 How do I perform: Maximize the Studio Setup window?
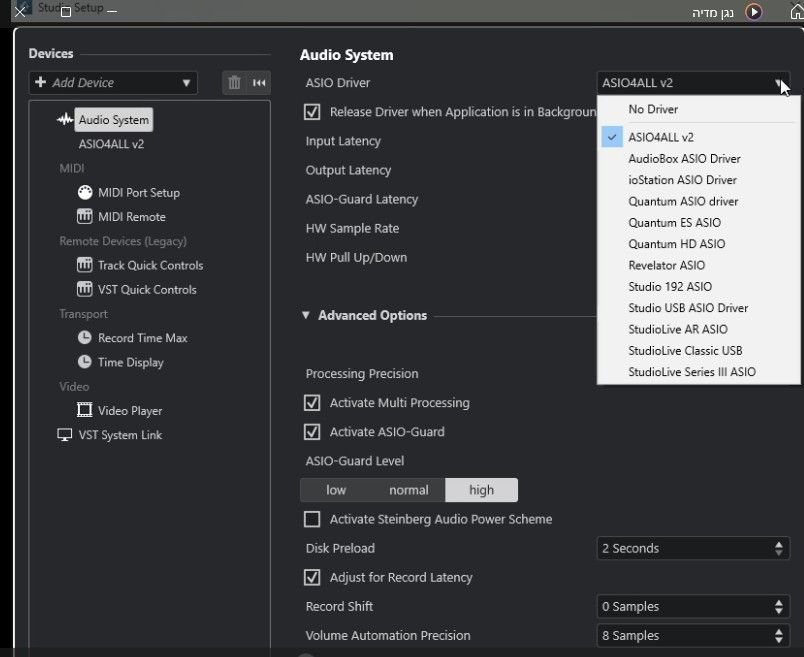(66, 11)
